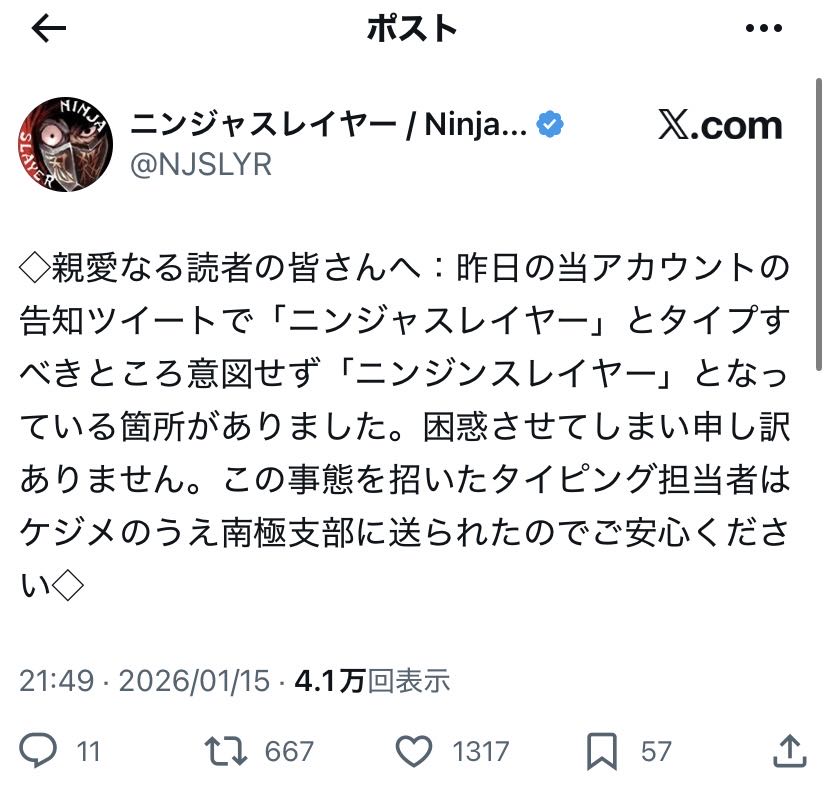The image size is (828, 795).
Task: Tap the reply speech bubble icon
Action: pyautogui.click(x=39, y=750)
